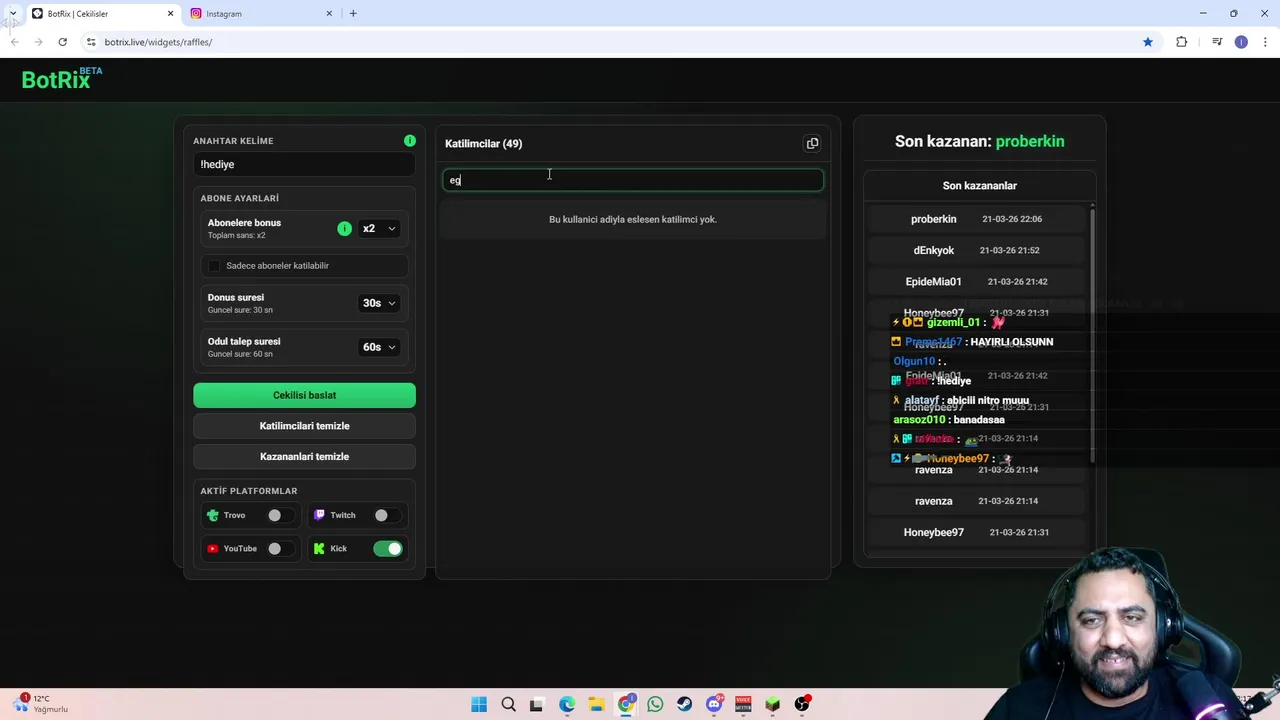Open Voicemeeter from the taskbar

click(x=743, y=705)
